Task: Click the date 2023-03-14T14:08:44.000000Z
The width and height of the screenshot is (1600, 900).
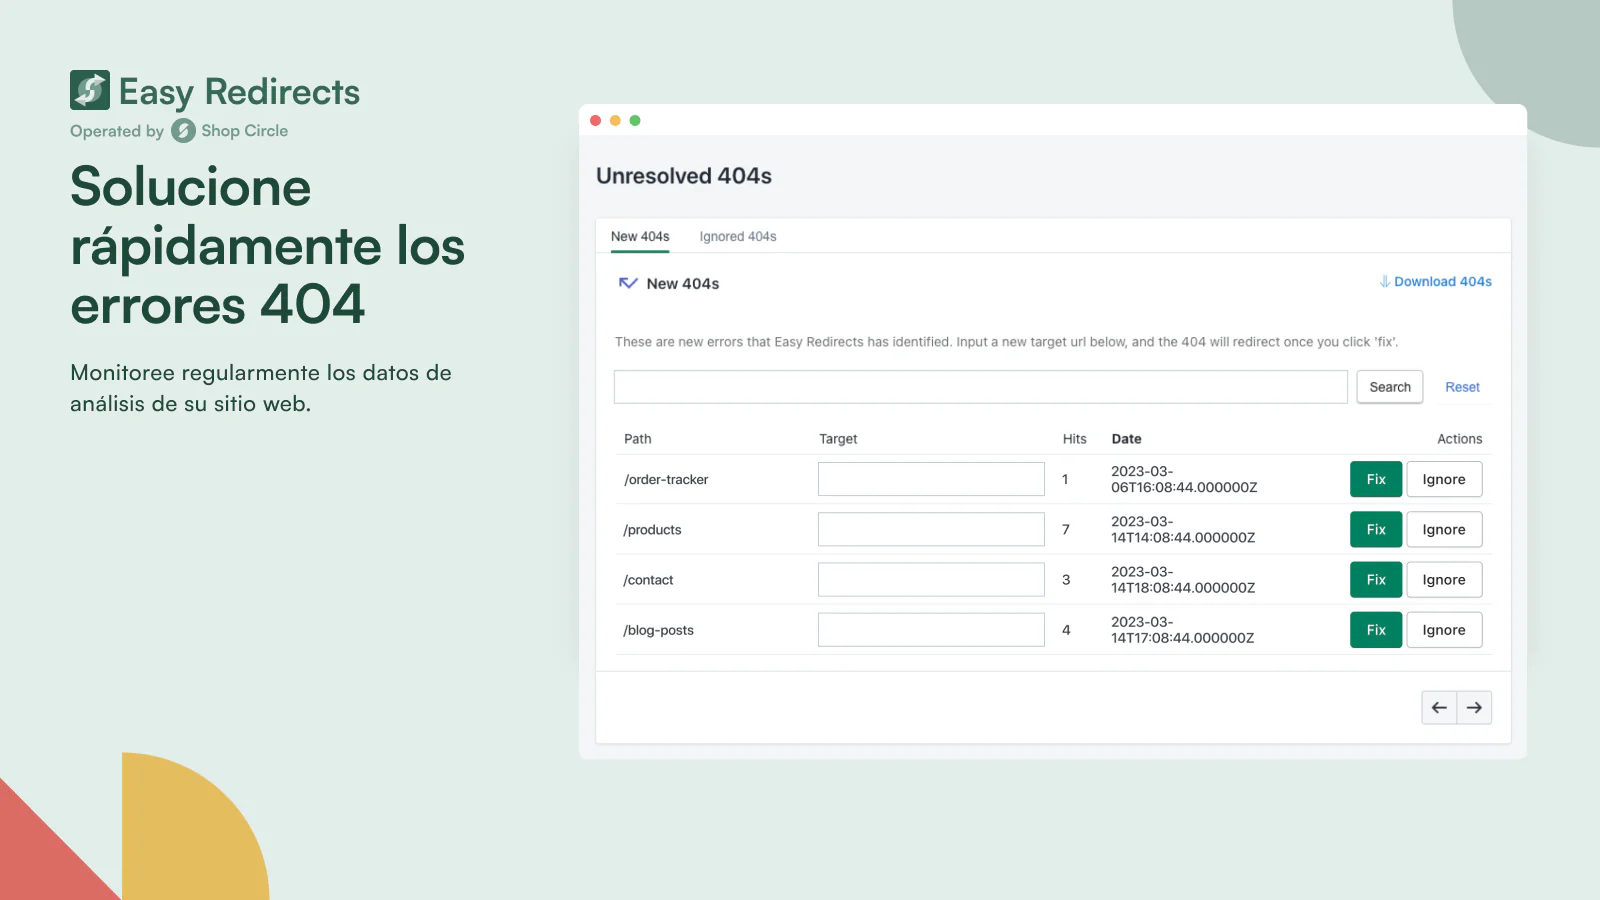Action: pos(1183,529)
